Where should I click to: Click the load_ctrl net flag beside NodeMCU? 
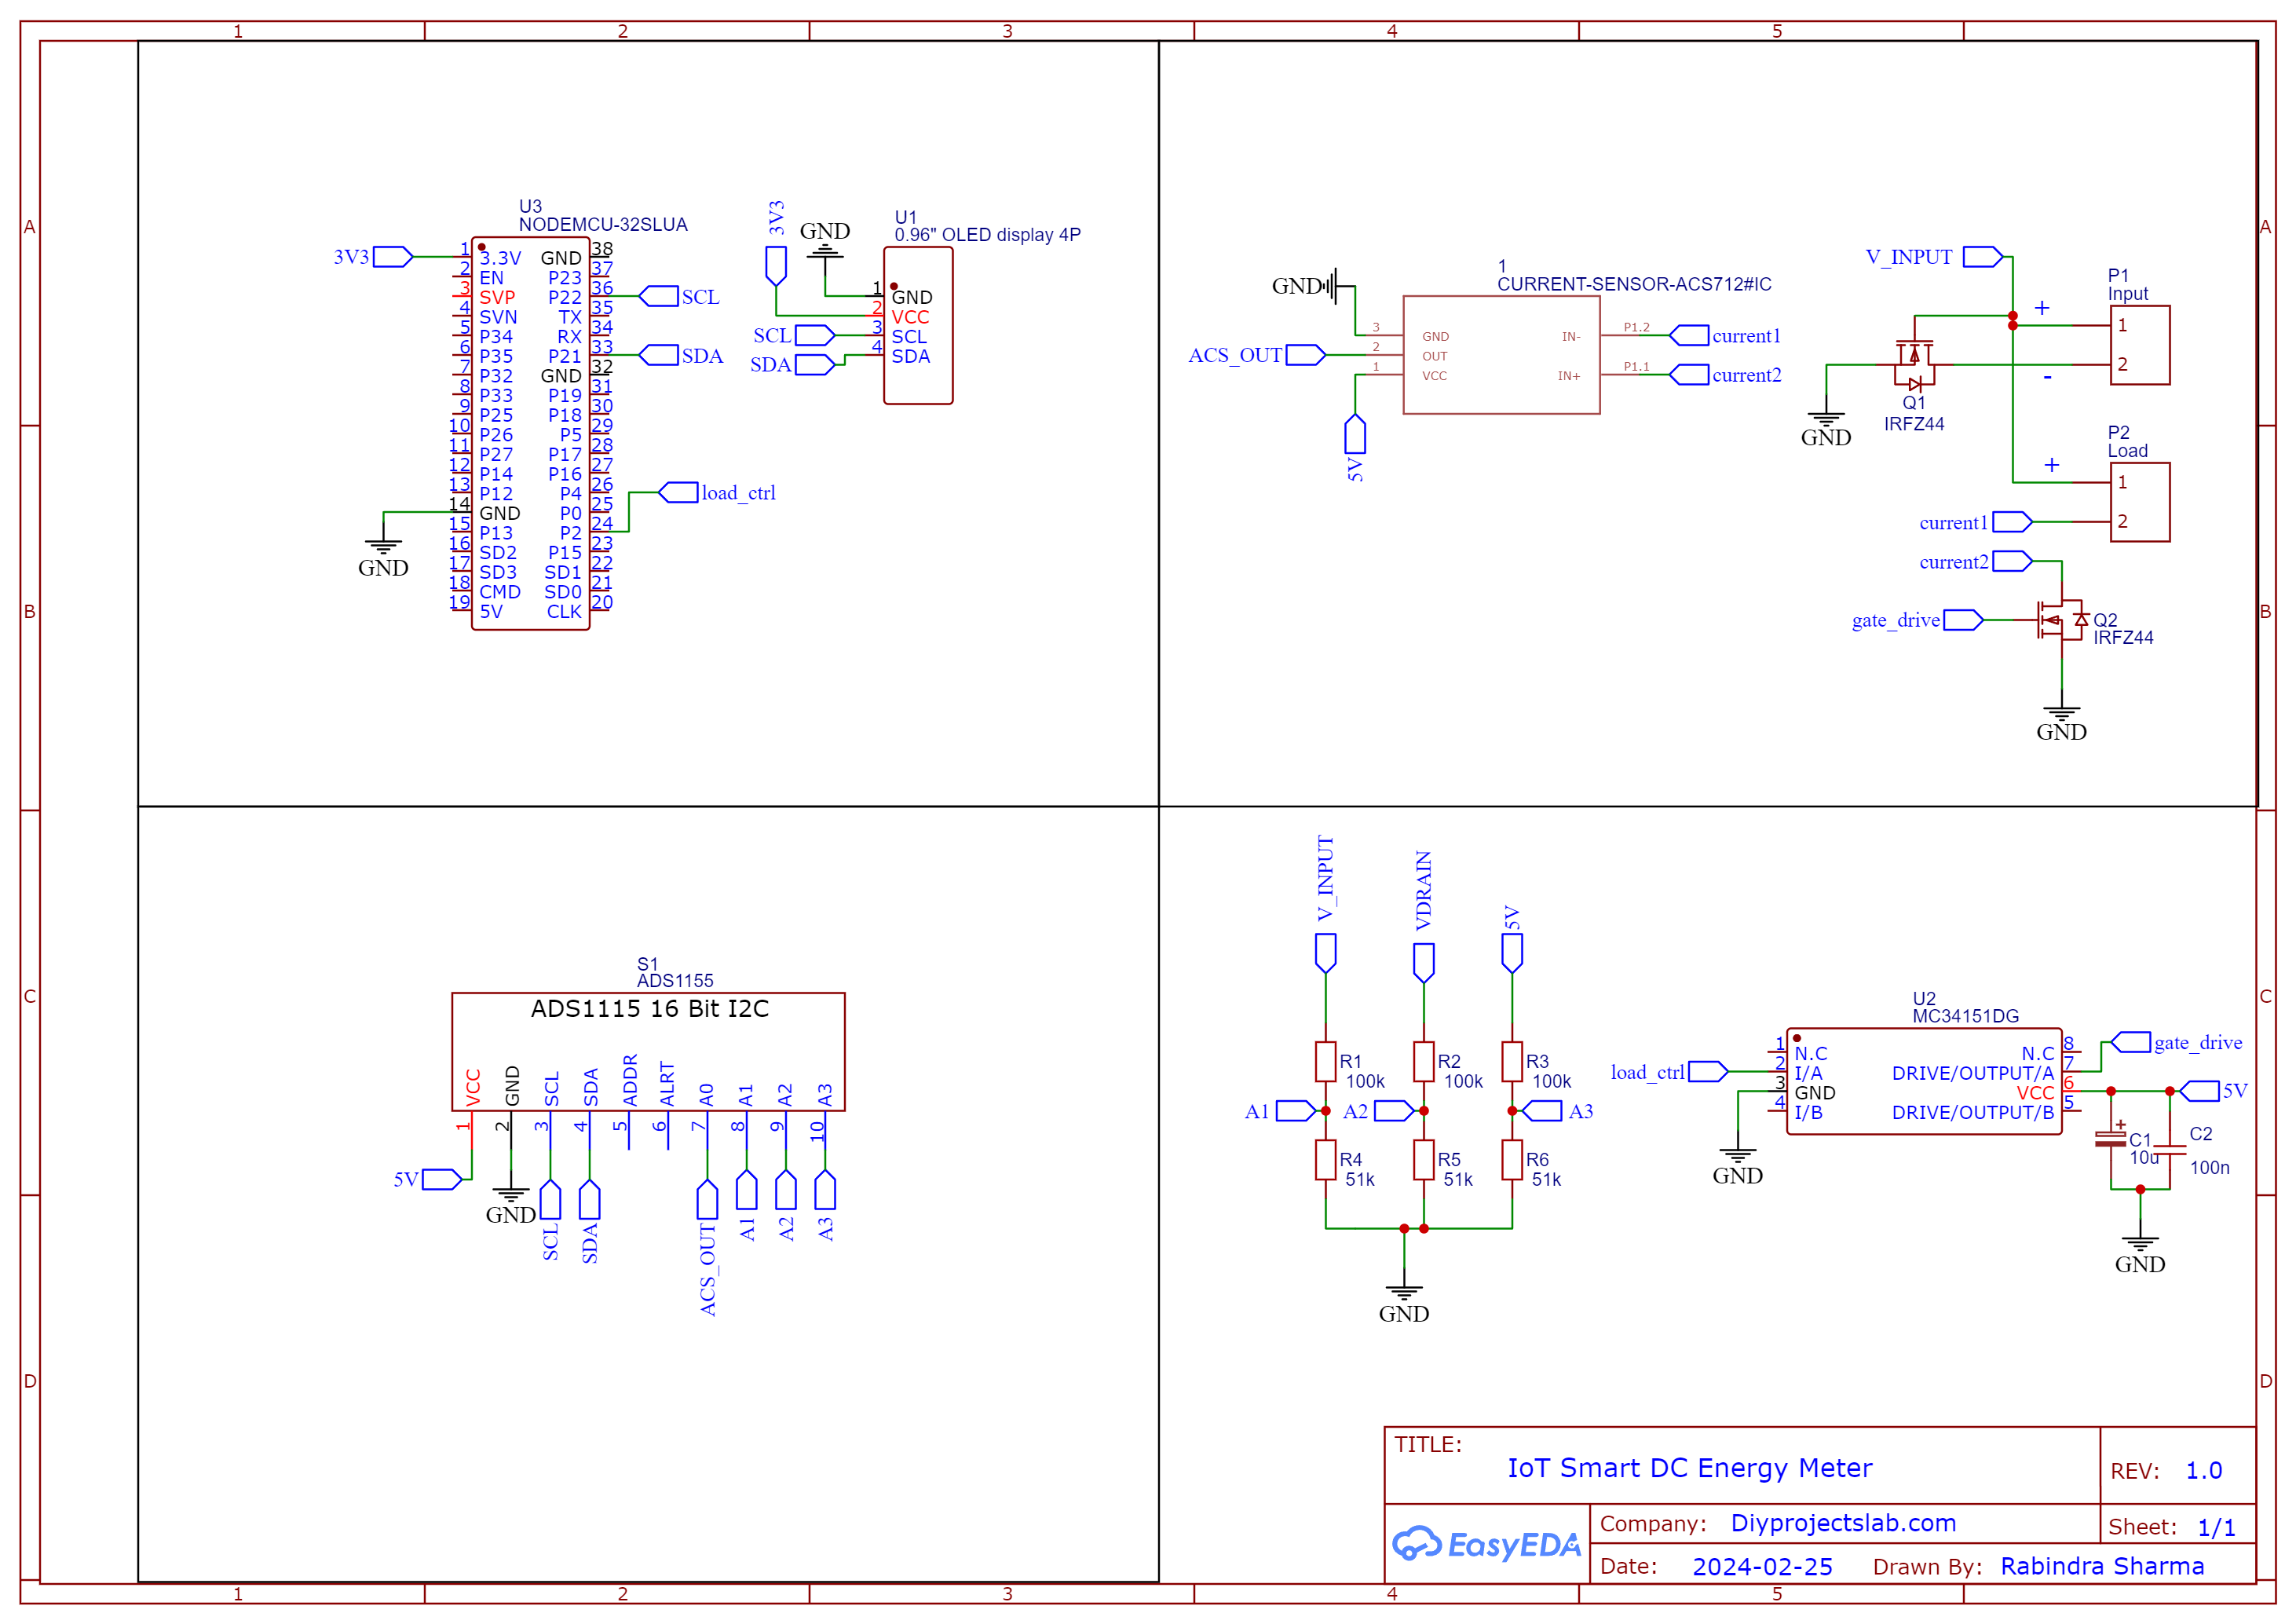click(679, 493)
